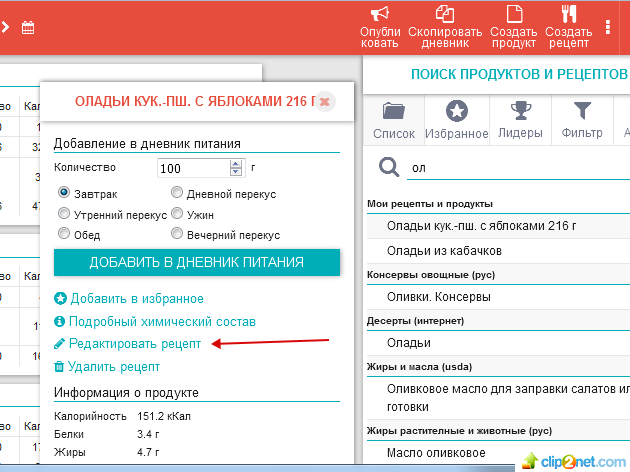Image resolution: width=630 pixels, height=472 pixels.
Task: Click Редактировать рецепт link
Action: pyautogui.click(x=134, y=344)
